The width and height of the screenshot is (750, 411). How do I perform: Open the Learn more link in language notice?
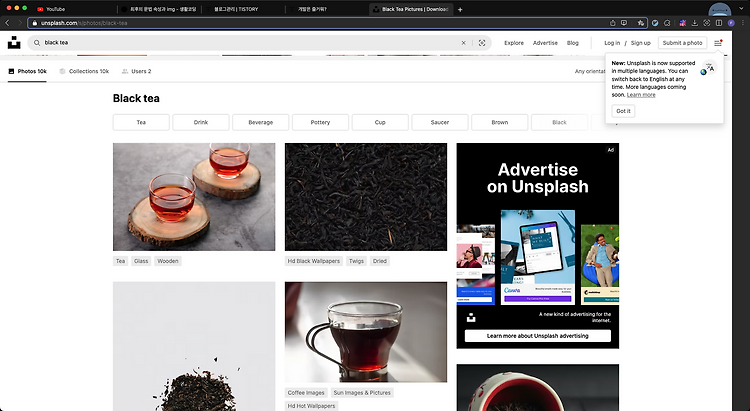pyautogui.click(x=641, y=95)
